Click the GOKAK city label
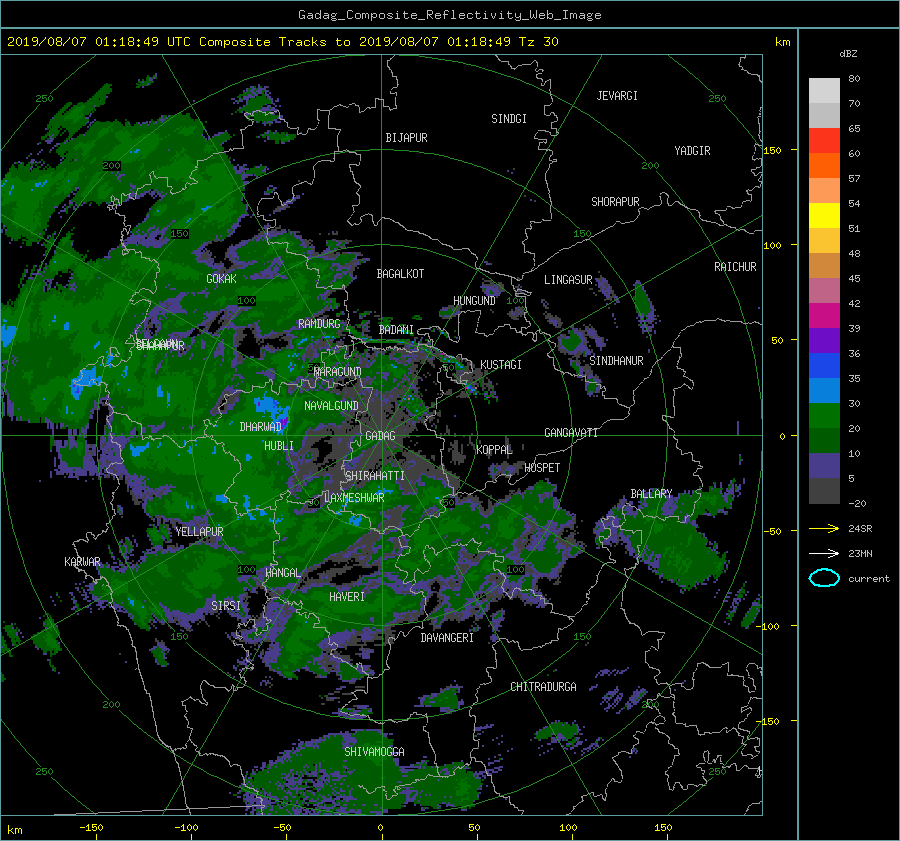 click(x=221, y=278)
